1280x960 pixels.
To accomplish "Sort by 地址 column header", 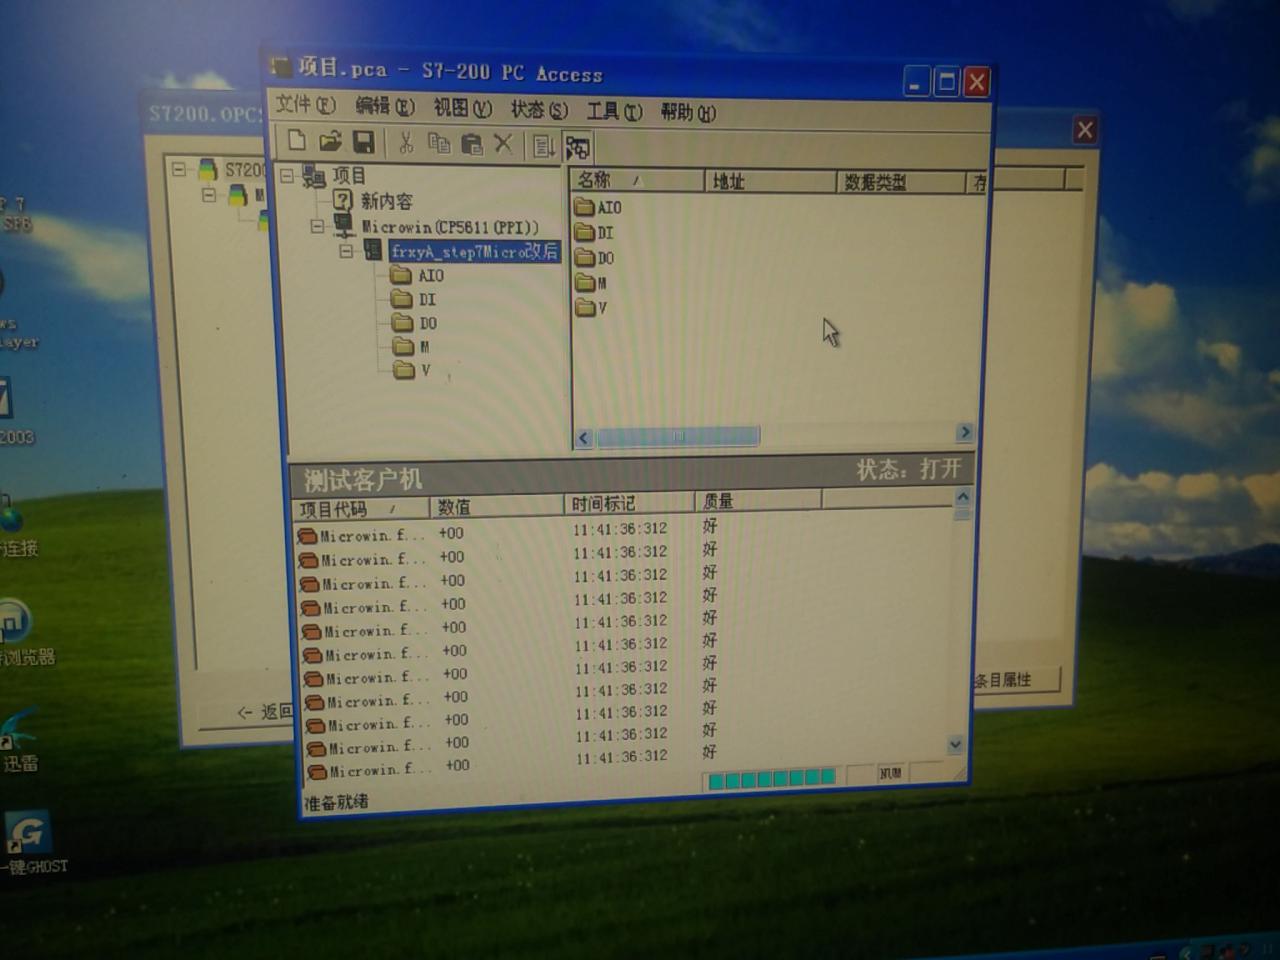I will click(770, 181).
